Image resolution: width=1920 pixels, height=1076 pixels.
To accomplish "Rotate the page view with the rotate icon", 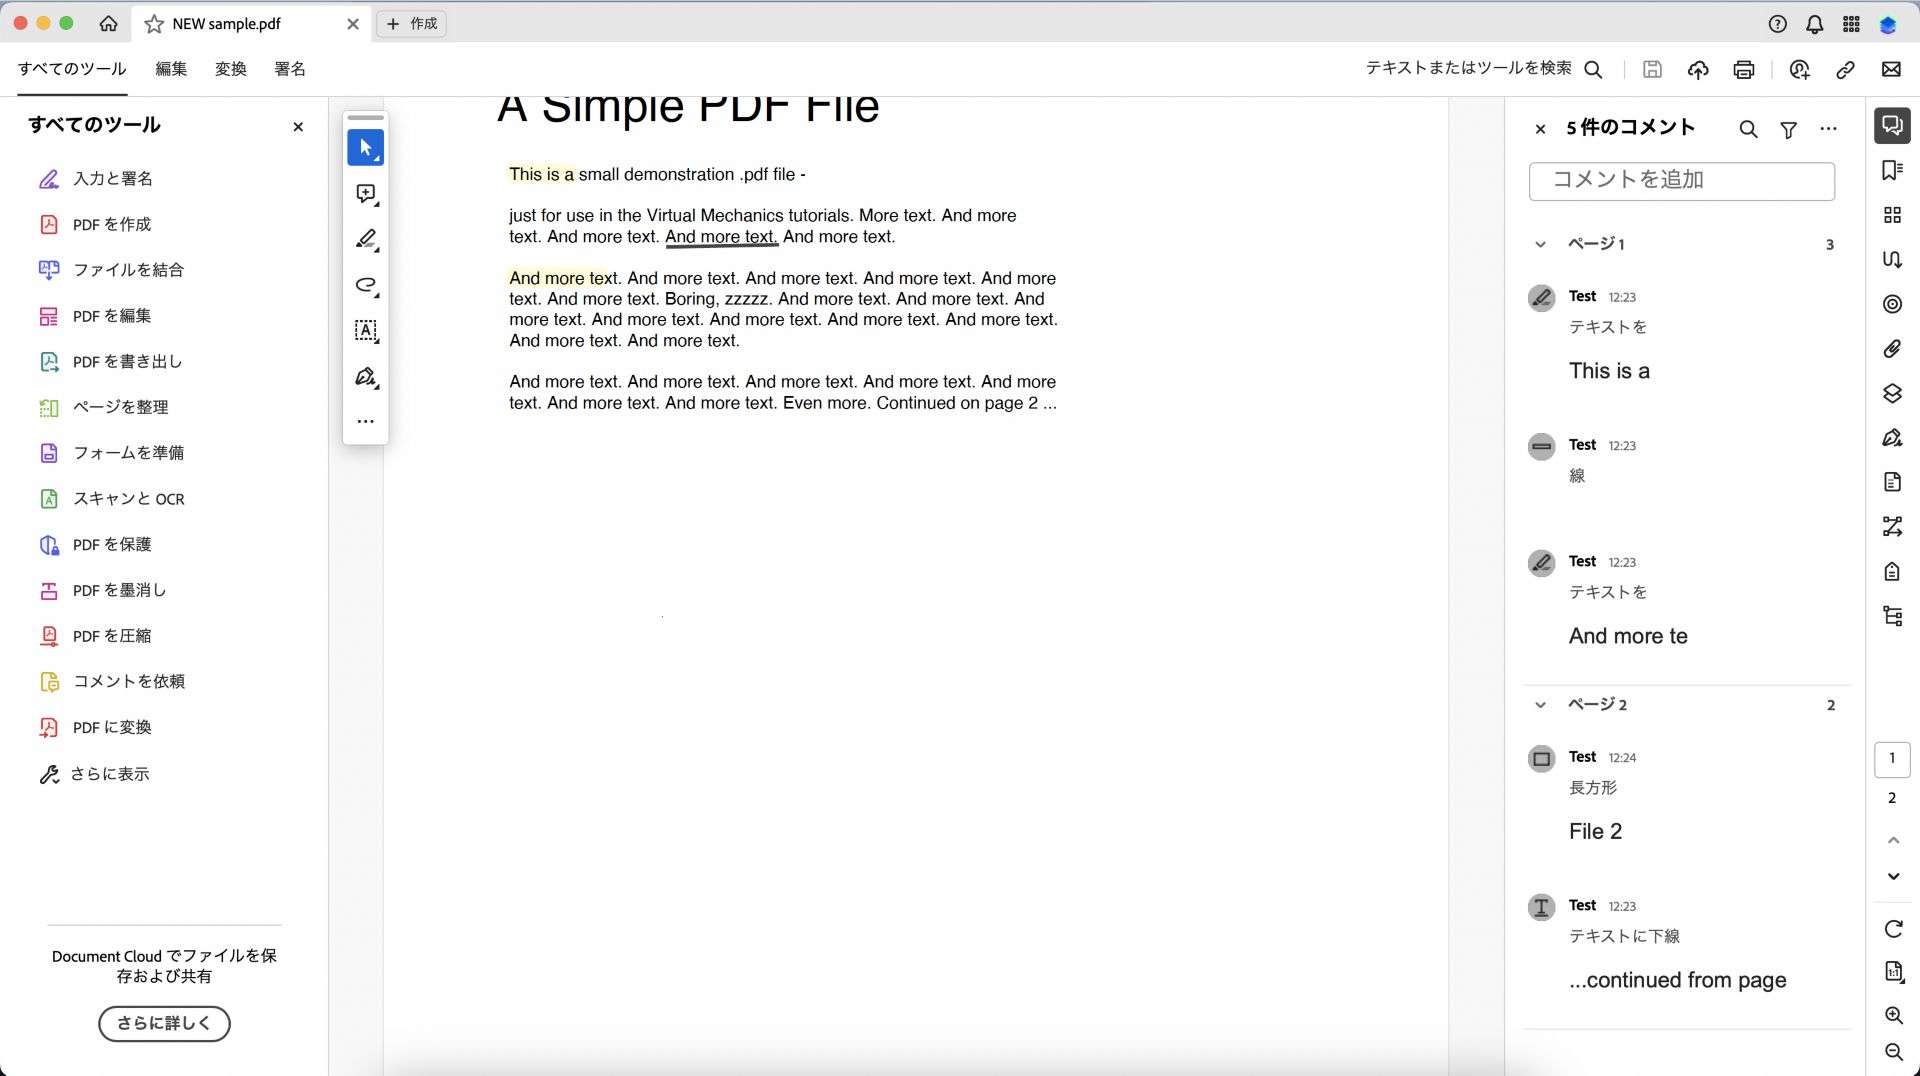I will [x=1893, y=929].
